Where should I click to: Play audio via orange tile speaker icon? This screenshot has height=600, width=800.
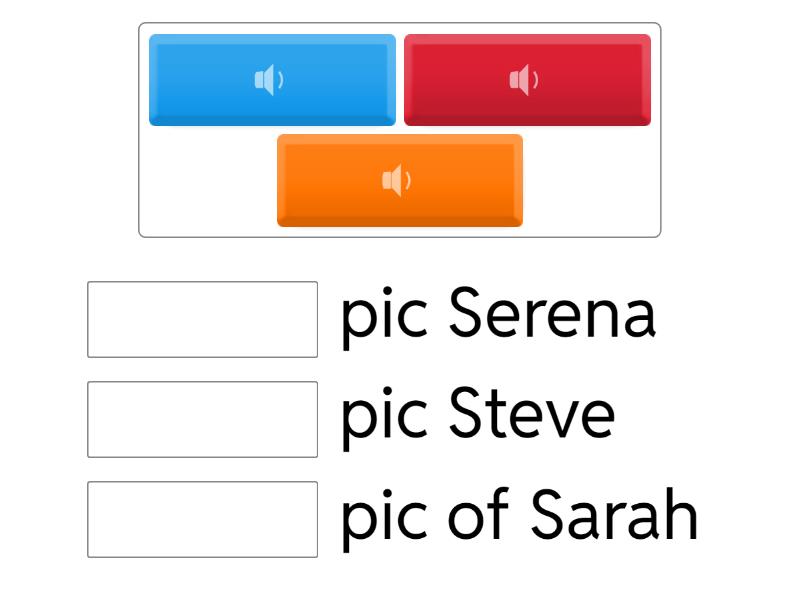click(x=396, y=181)
